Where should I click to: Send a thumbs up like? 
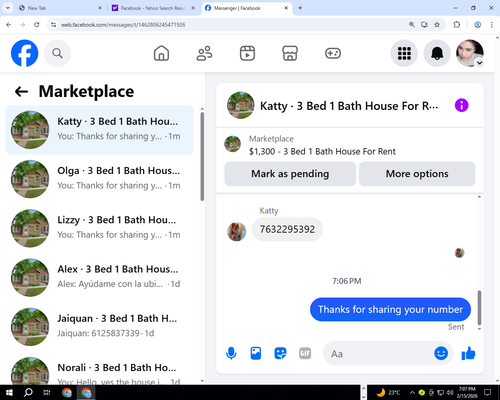(468, 353)
